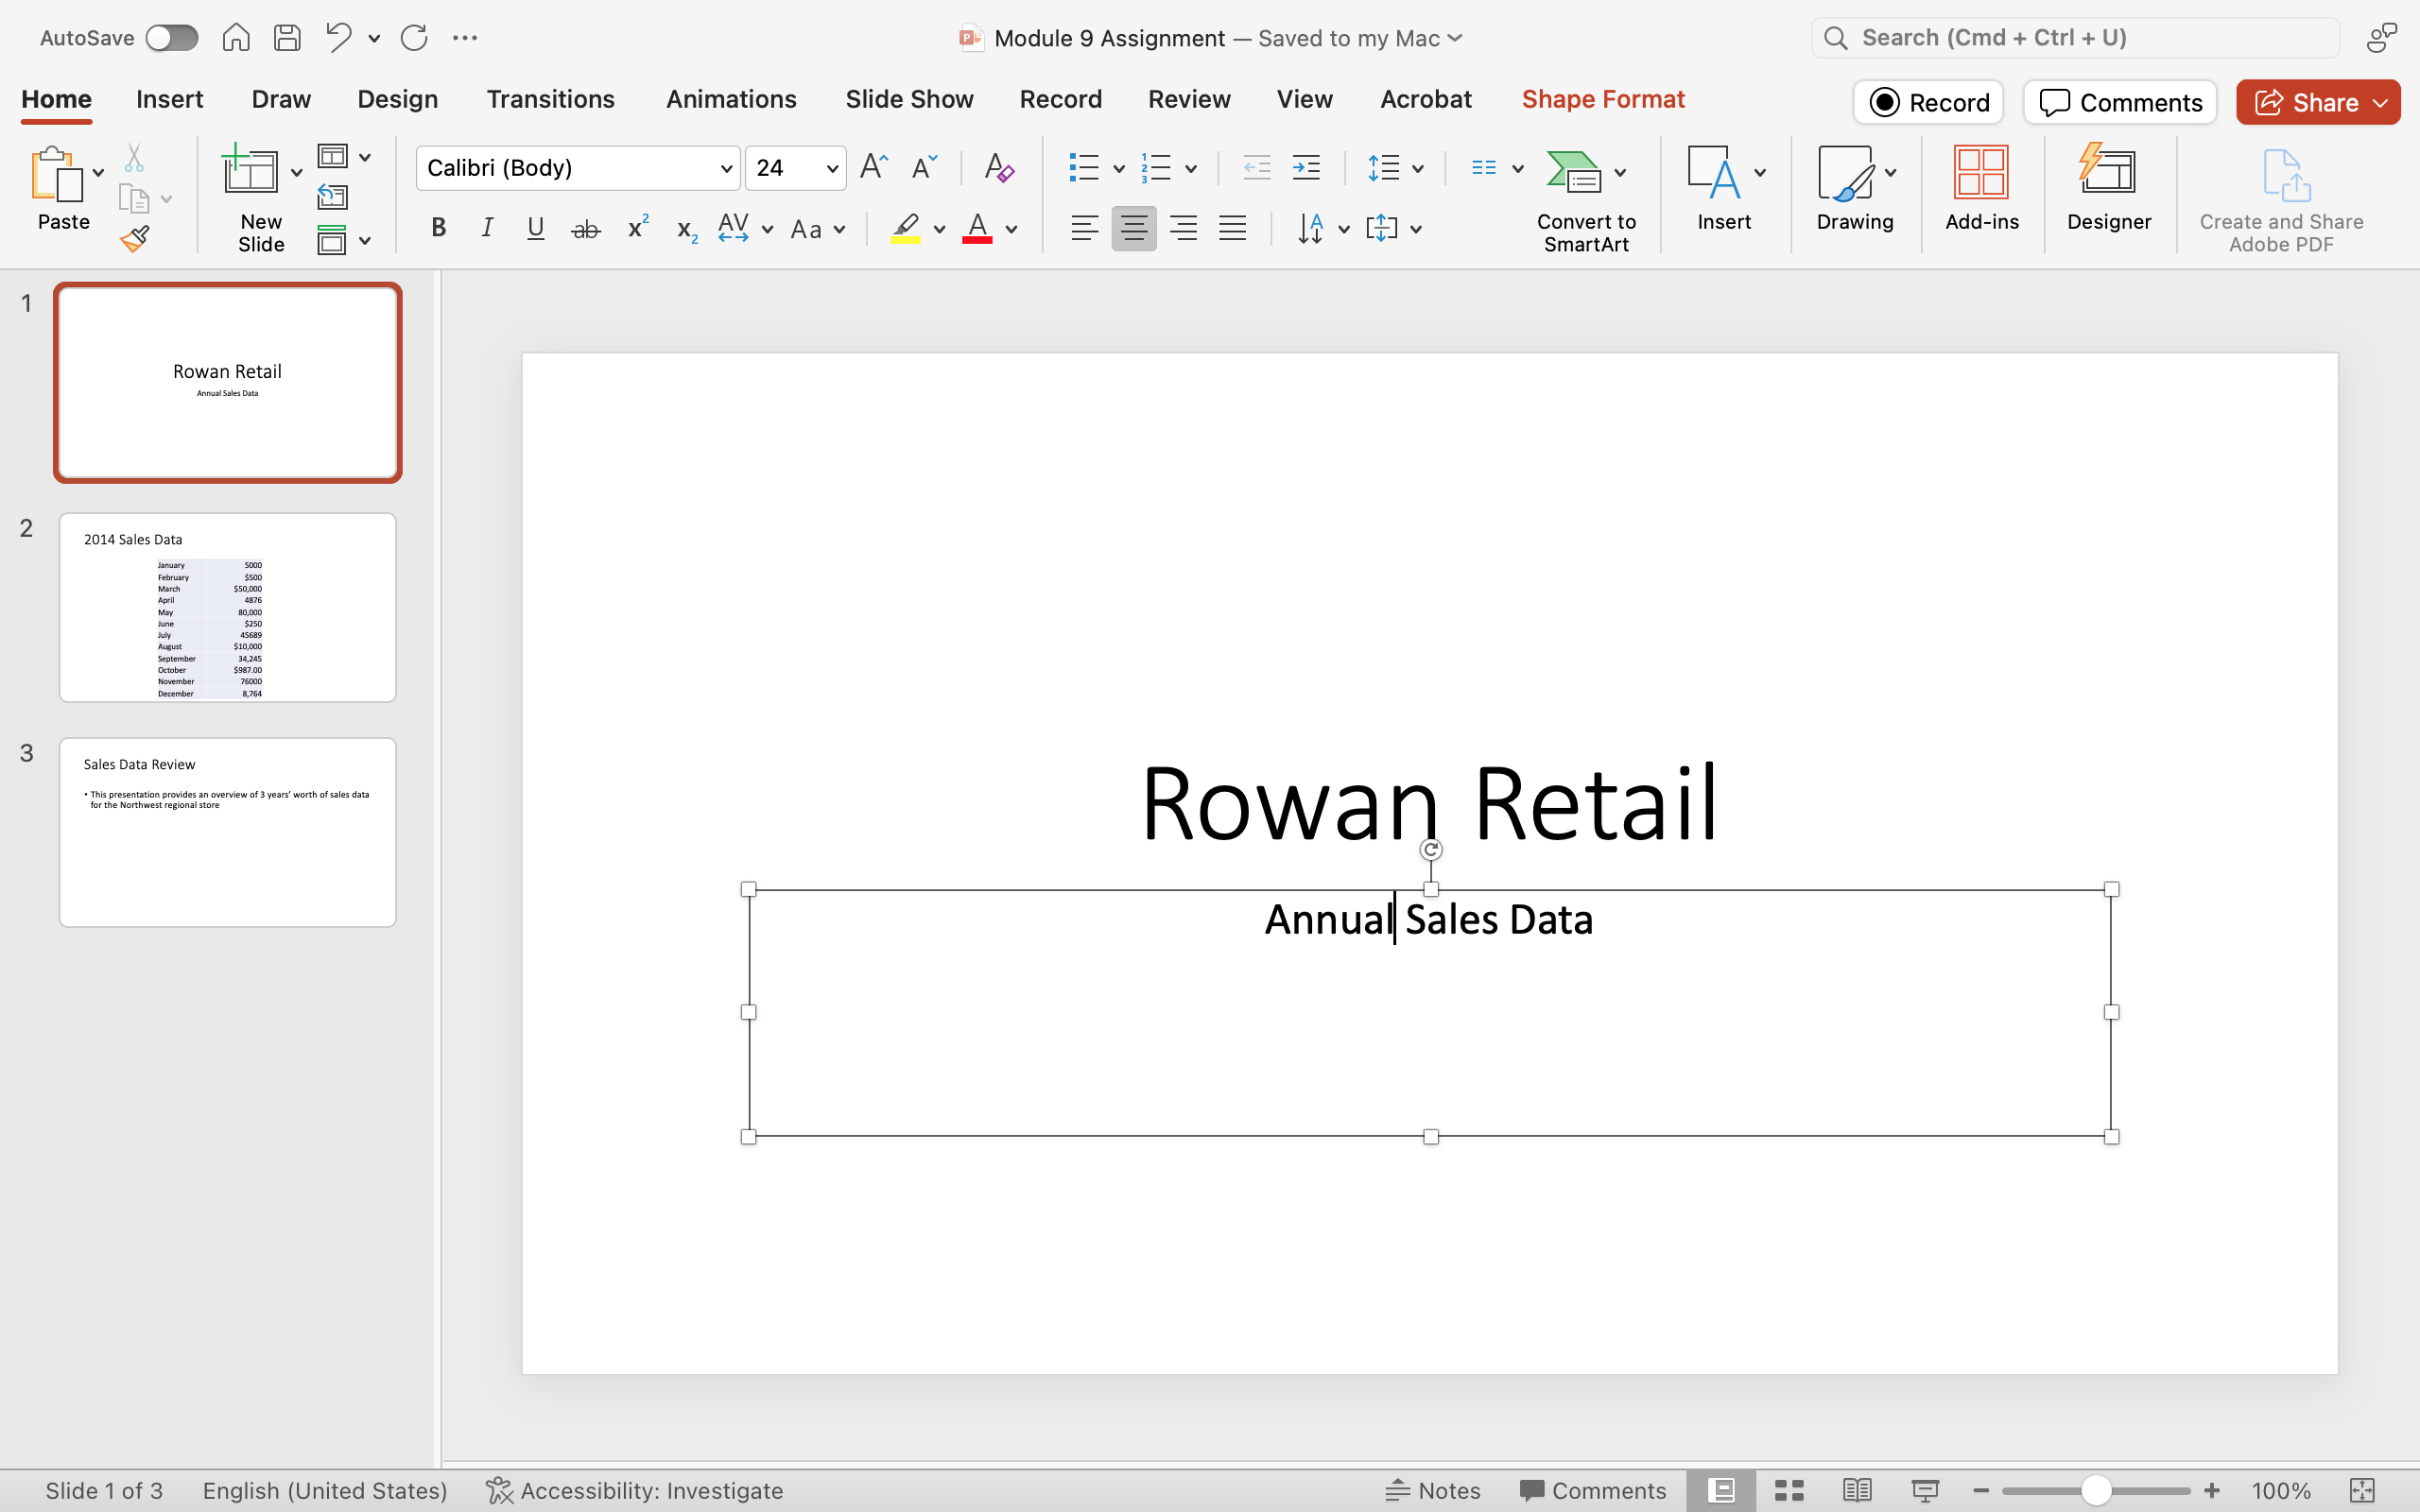Click the Home icon in title bar

[236, 38]
